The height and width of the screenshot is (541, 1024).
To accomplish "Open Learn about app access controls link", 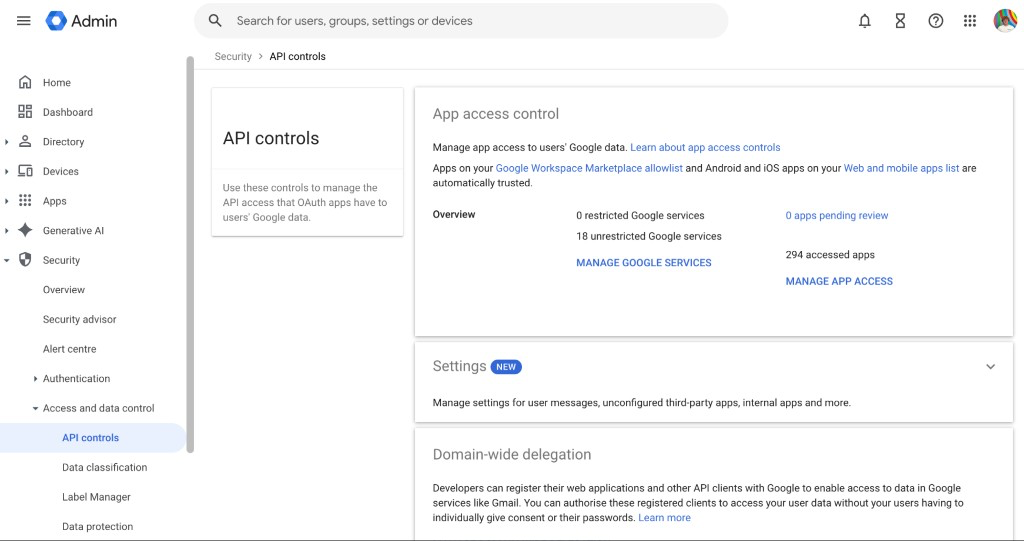I will (x=705, y=147).
